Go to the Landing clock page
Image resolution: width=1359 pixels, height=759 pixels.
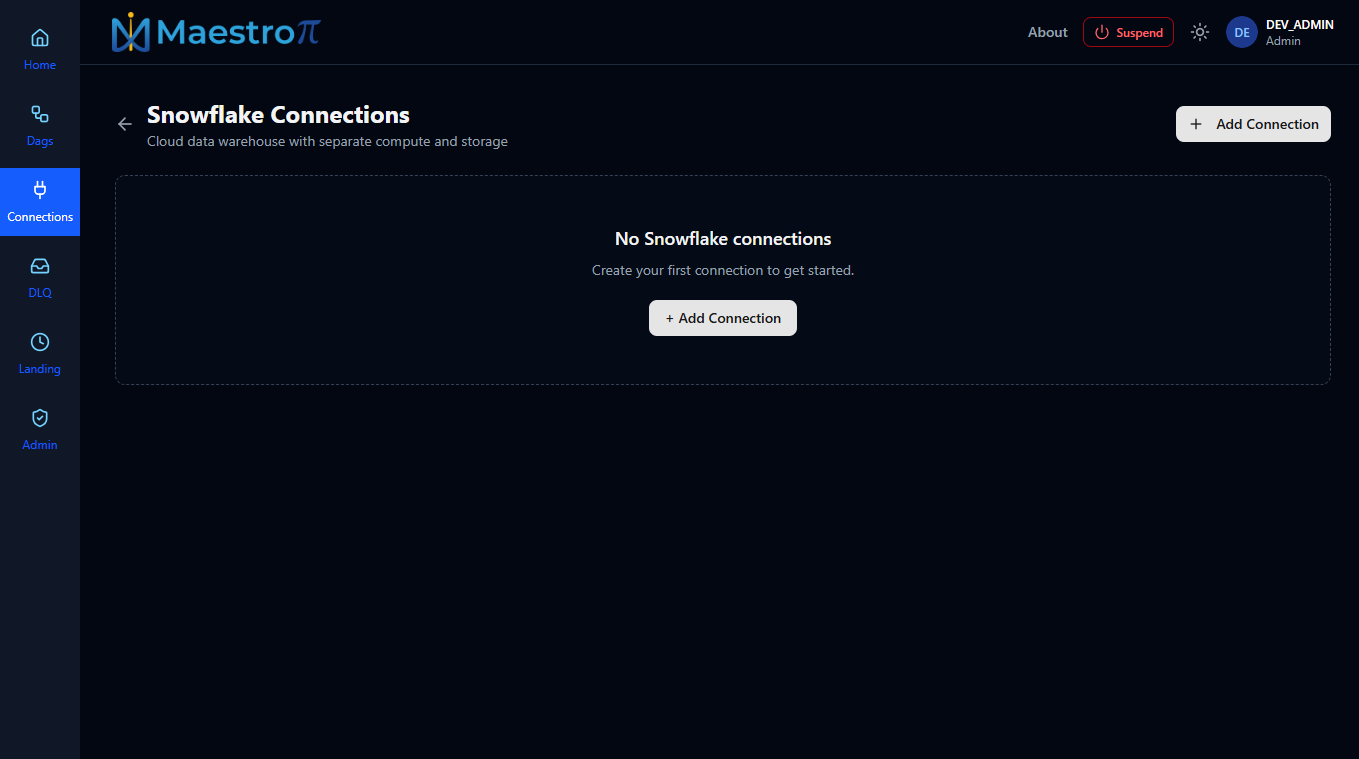(40, 354)
